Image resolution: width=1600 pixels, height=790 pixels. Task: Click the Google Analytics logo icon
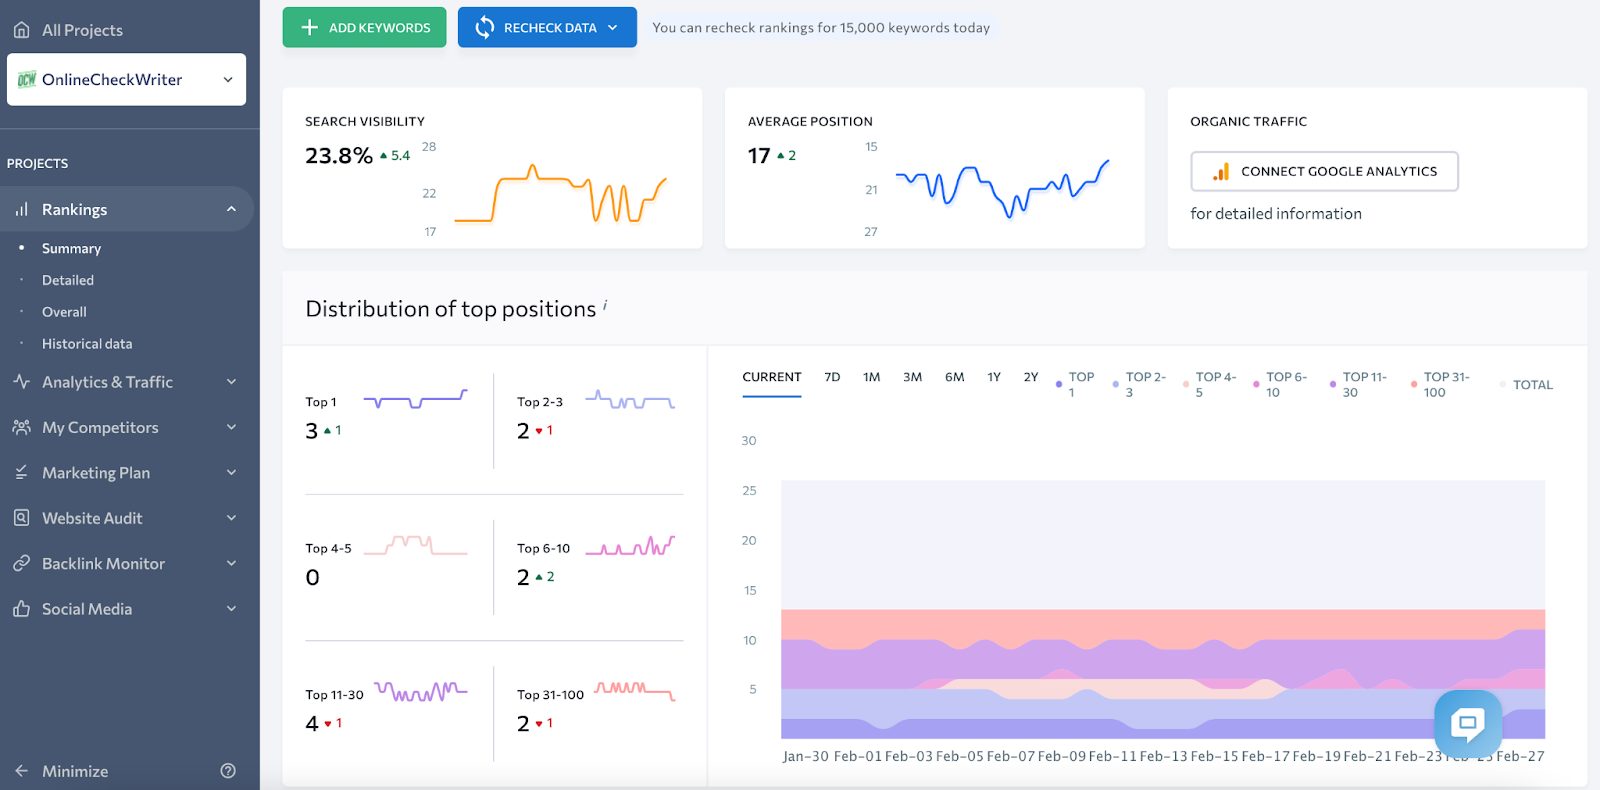click(1221, 171)
